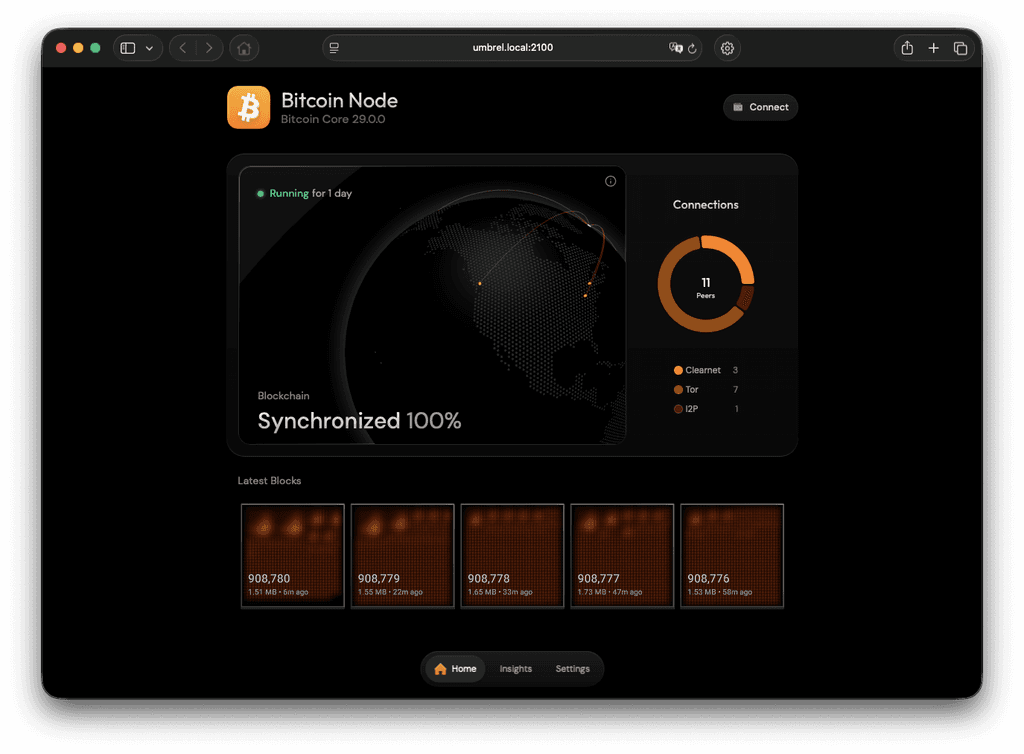Click the I2P legend dot
This screenshot has width=1024, height=754.
pyautogui.click(x=677, y=409)
